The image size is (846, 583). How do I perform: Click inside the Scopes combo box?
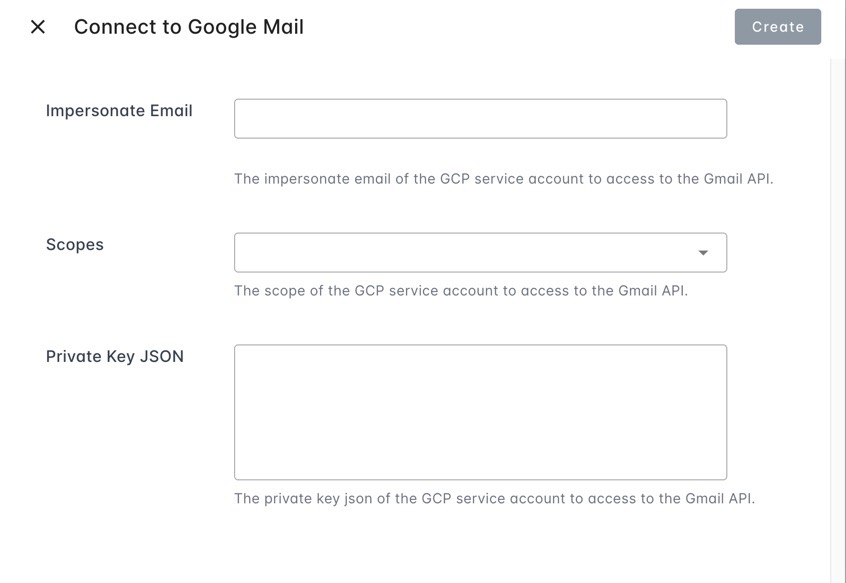(460, 253)
